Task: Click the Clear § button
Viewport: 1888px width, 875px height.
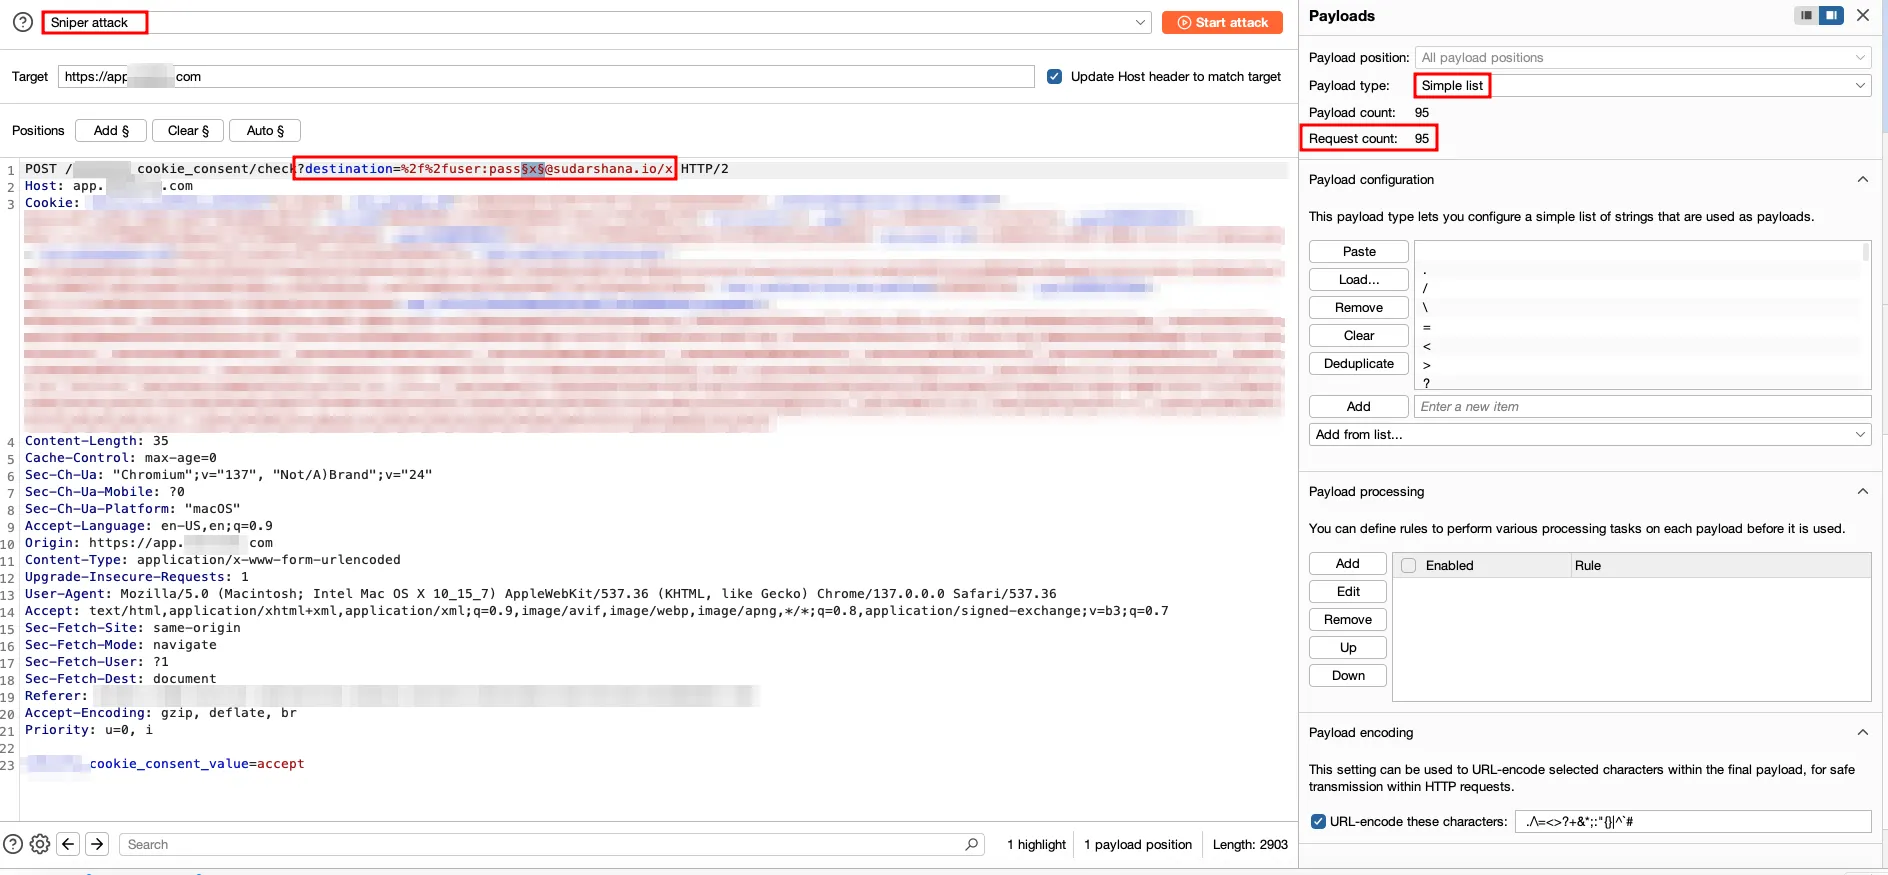Action: point(188,130)
